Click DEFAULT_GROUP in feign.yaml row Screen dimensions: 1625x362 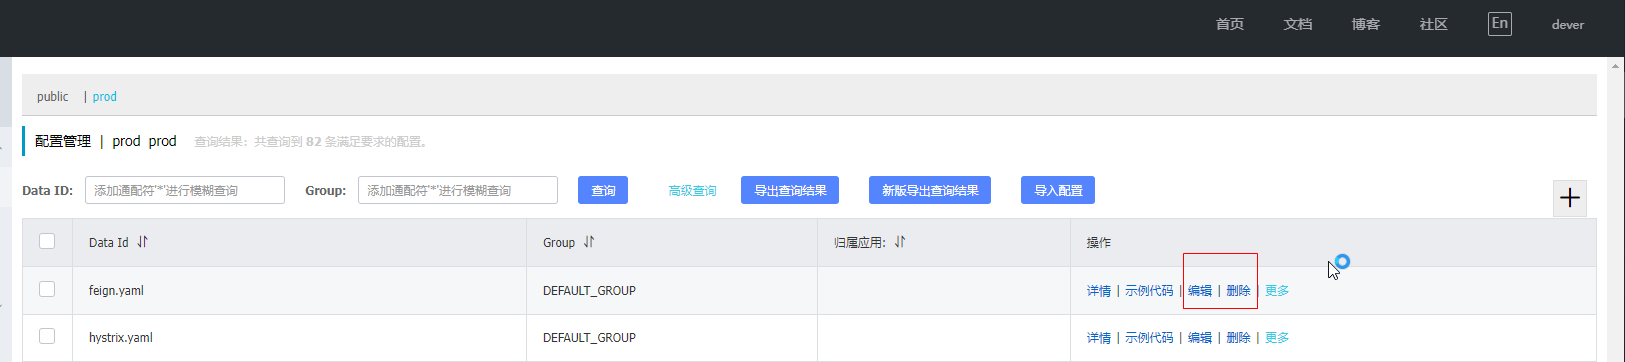[589, 291]
